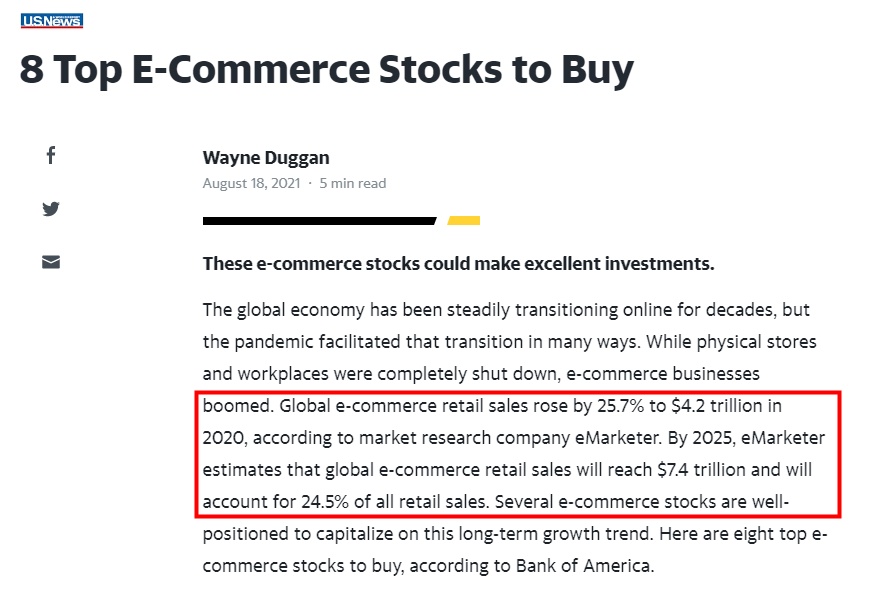This screenshot has width=873, height=591.
Task: Share the article via Twitter icon
Action: tap(51, 209)
